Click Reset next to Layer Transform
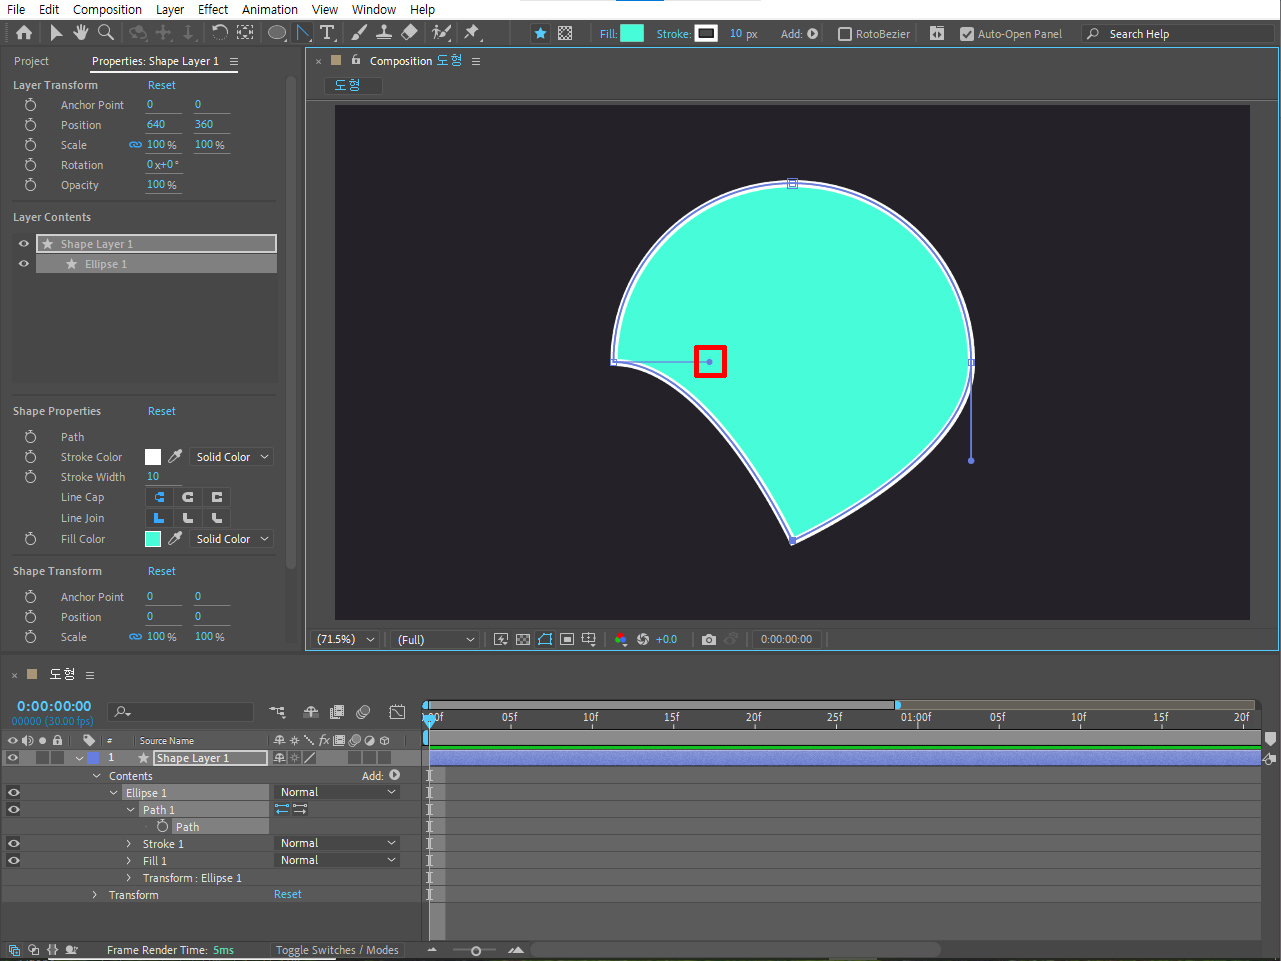This screenshot has width=1281, height=961. tap(162, 85)
